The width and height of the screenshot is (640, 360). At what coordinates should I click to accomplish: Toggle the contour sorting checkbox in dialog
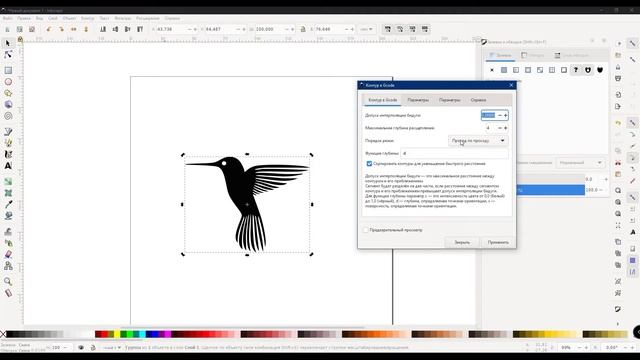point(369,164)
